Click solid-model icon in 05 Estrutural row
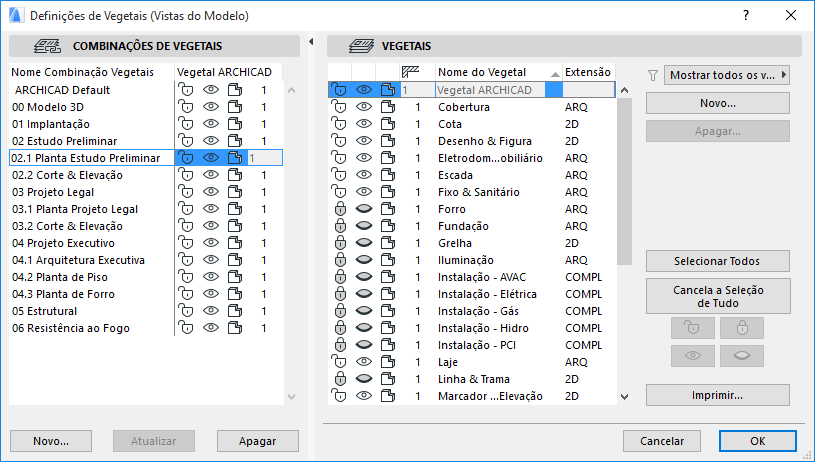 point(235,311)
